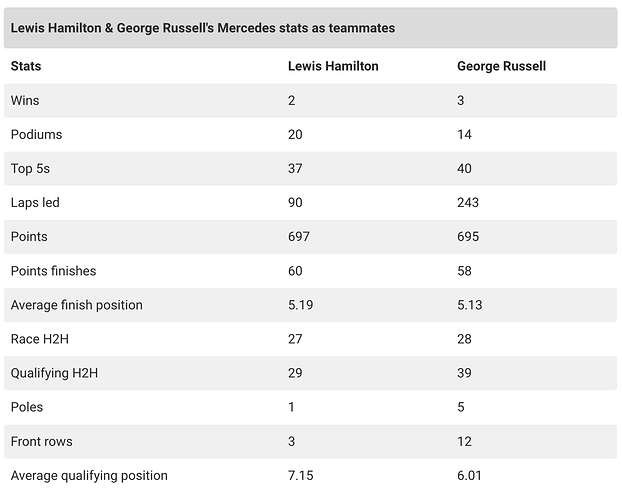The image size is (622, 500).
Task: Select Russell's average finish value 5.13
Action: click(x=470, y=304)
